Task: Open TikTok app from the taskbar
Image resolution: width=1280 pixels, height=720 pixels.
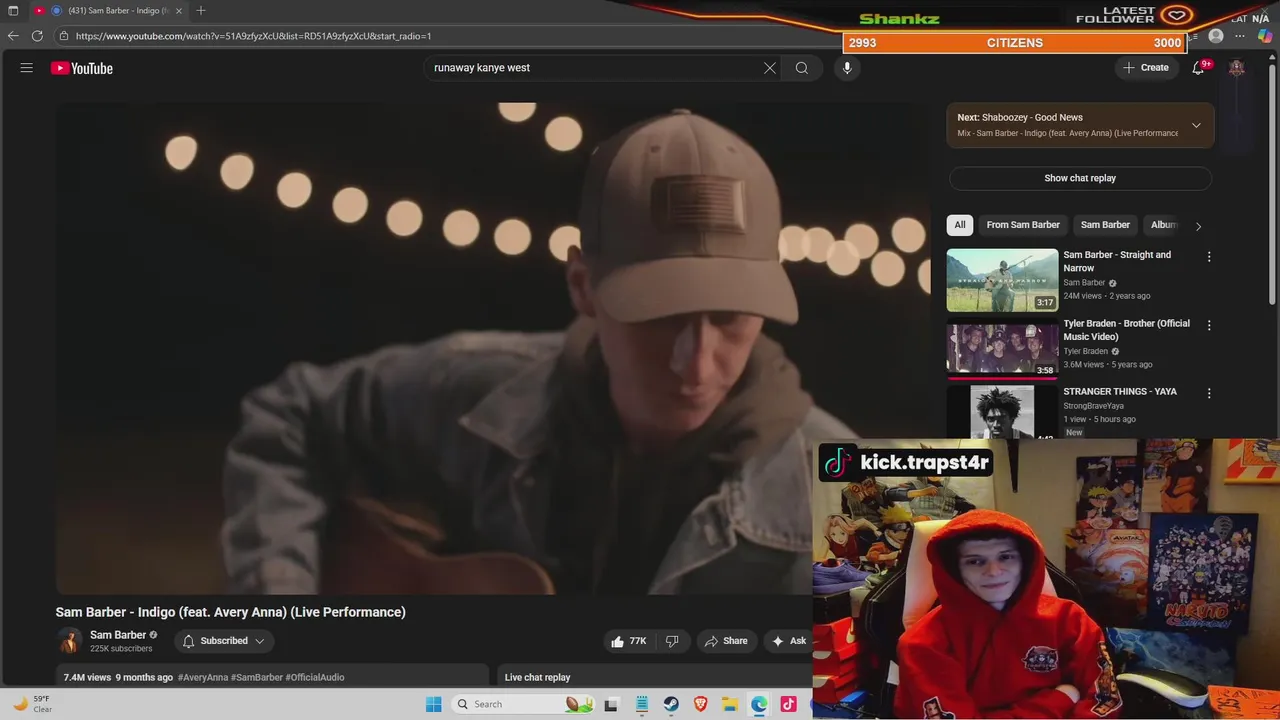Action: pyautogui.click(x=789, y=704)
